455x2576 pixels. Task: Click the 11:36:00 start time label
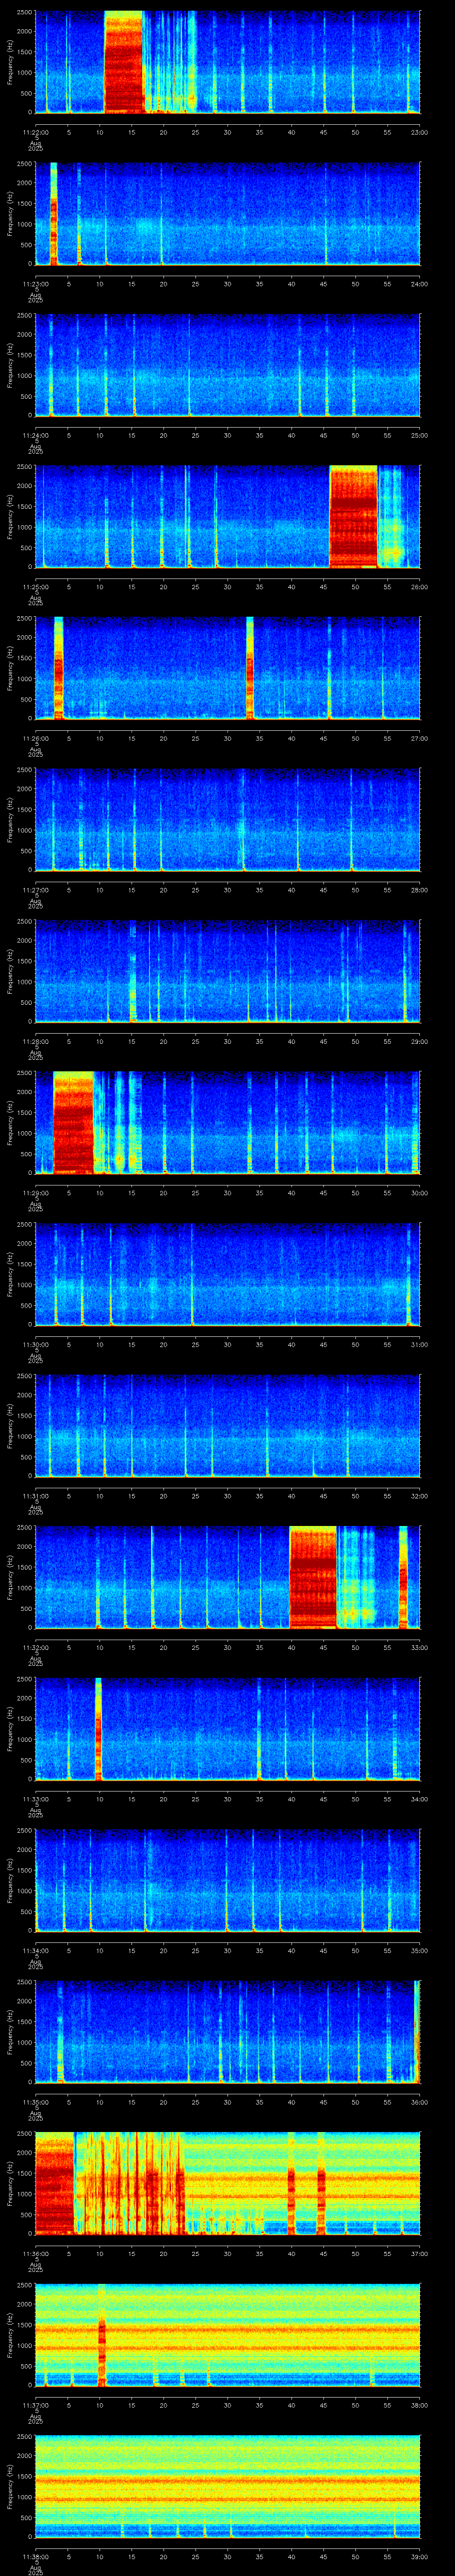pos(35,2254)
